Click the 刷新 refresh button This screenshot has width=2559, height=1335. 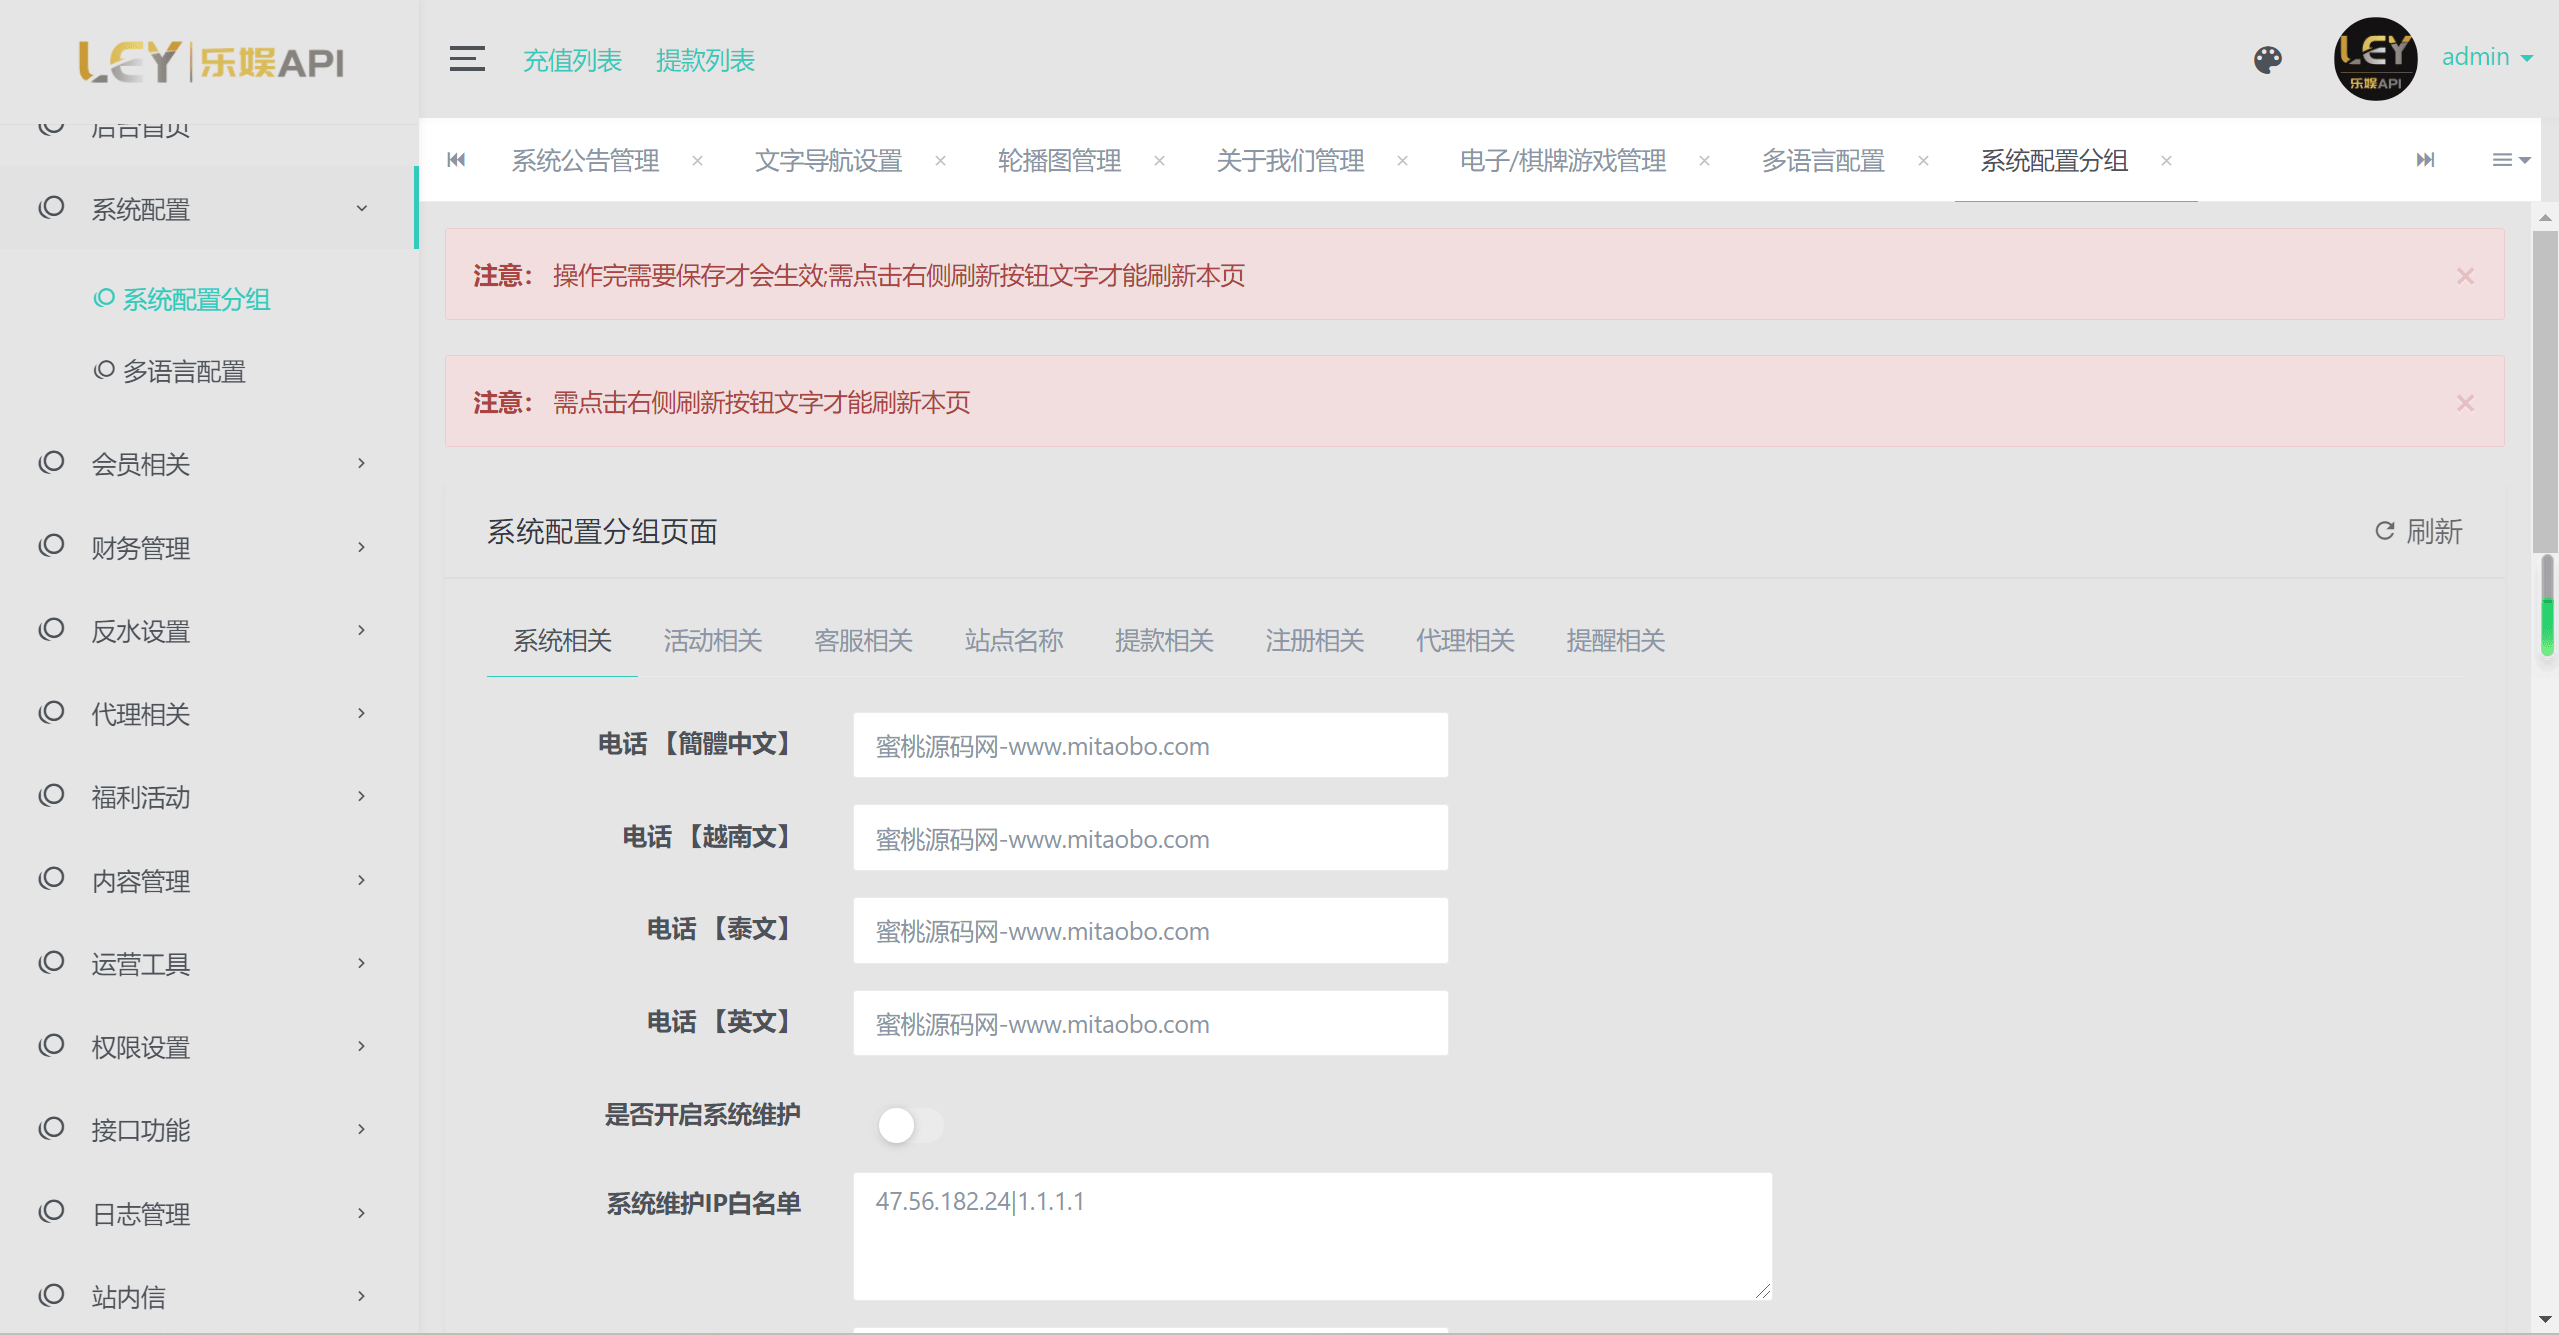(2419, 531)
